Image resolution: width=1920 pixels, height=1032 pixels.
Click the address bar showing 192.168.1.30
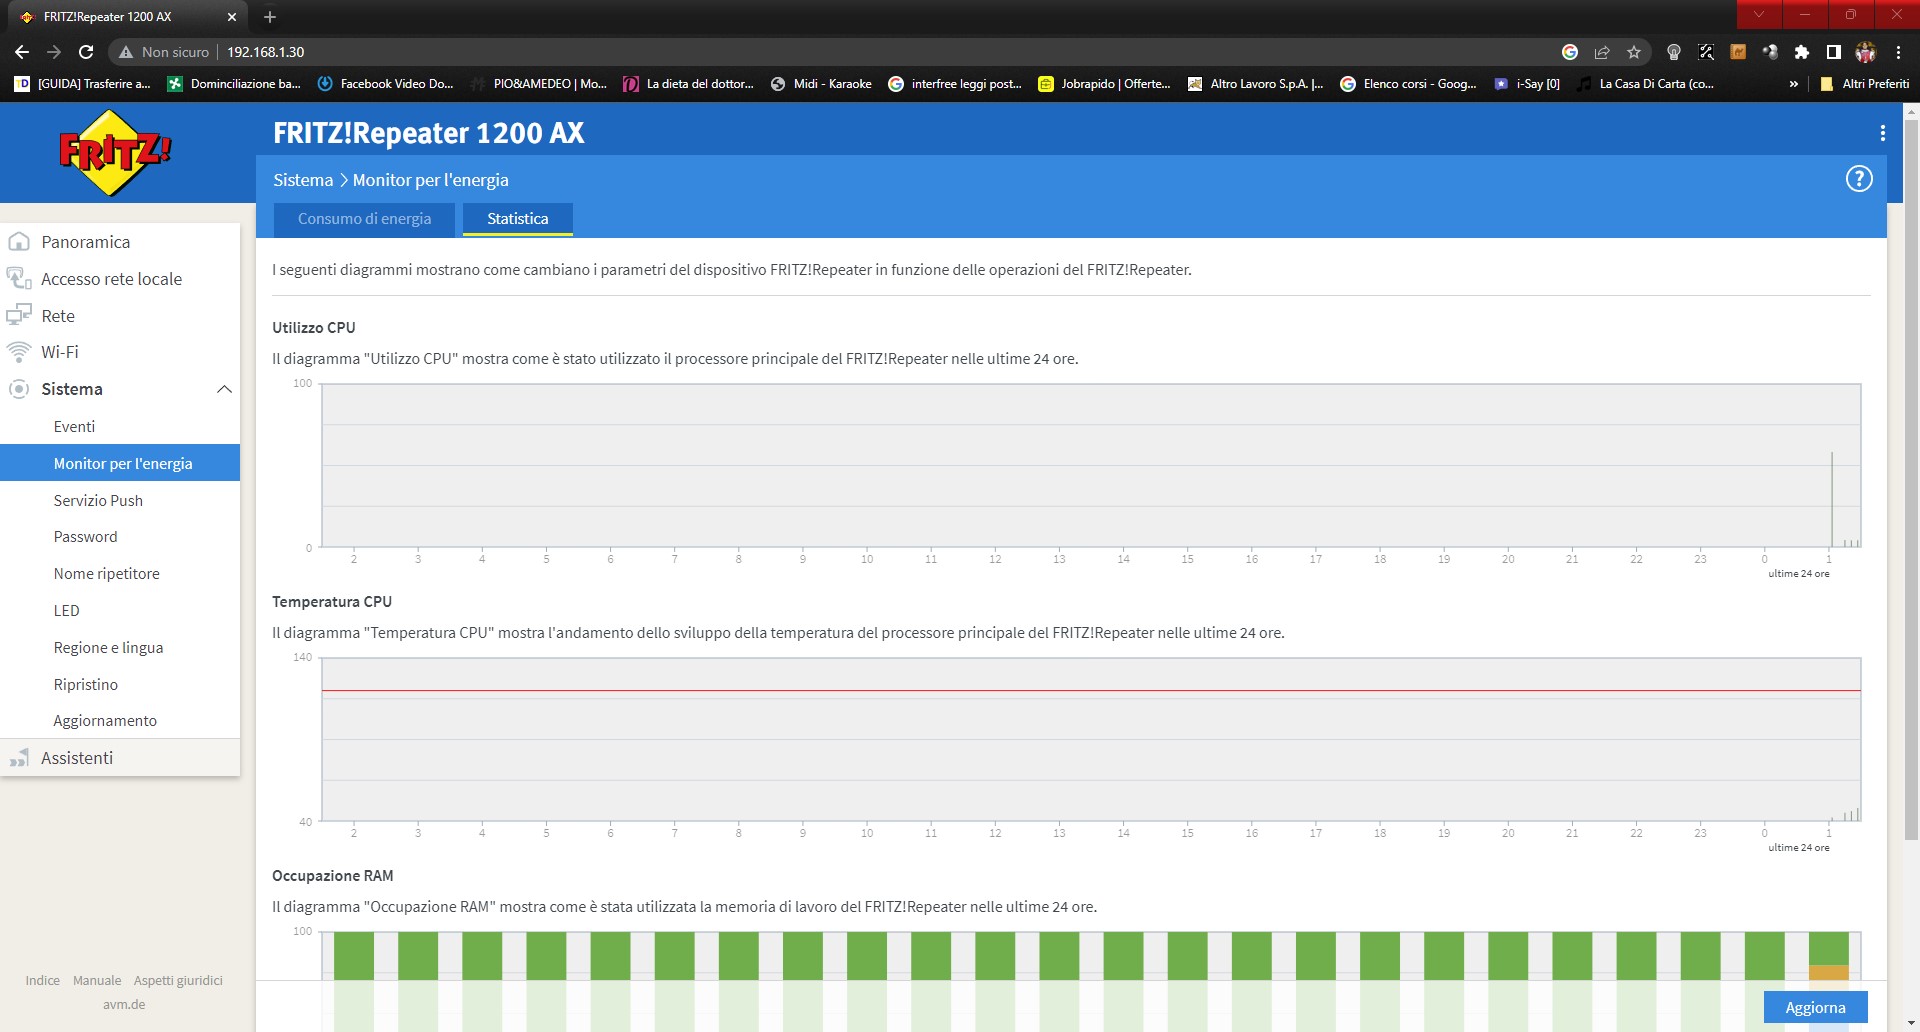pyautogui.click(x=880, y=52)
